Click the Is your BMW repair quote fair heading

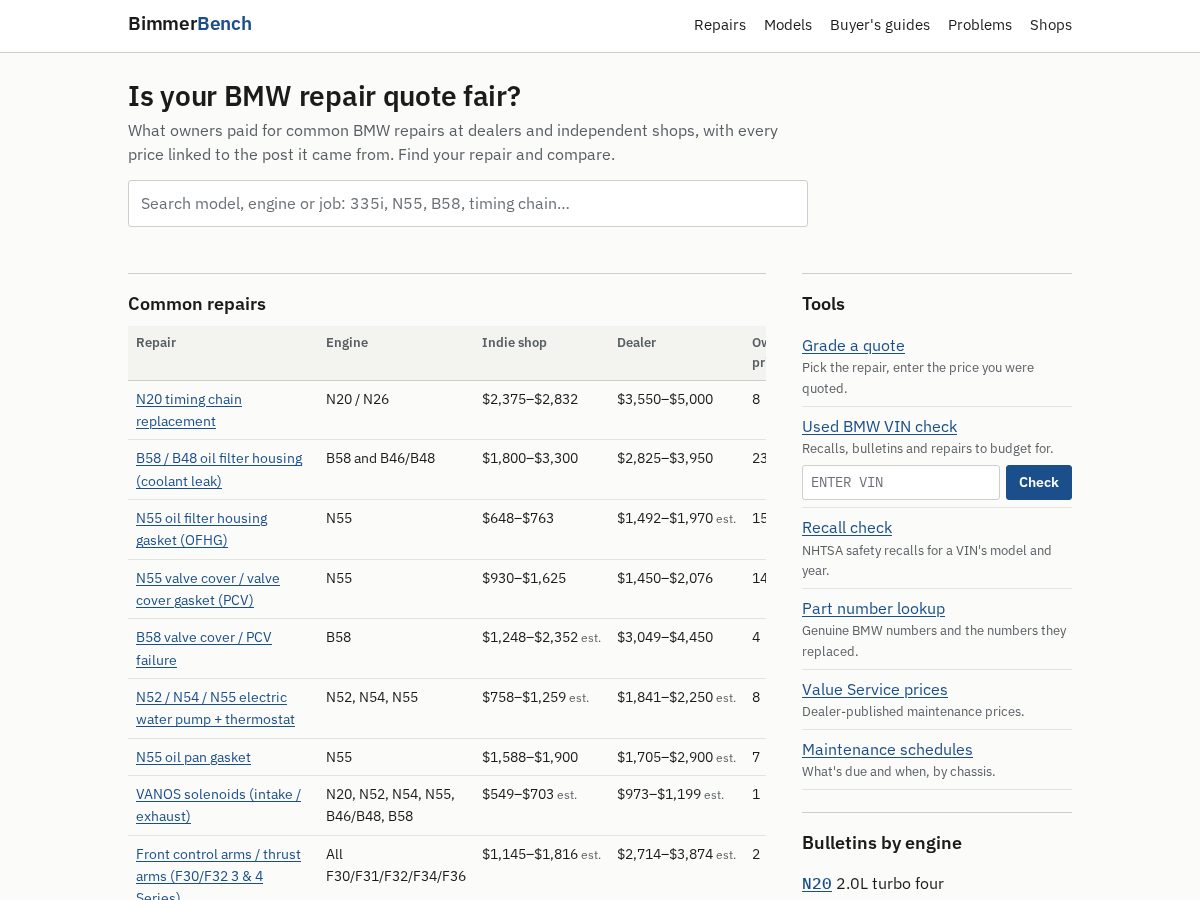click(324, 97)
